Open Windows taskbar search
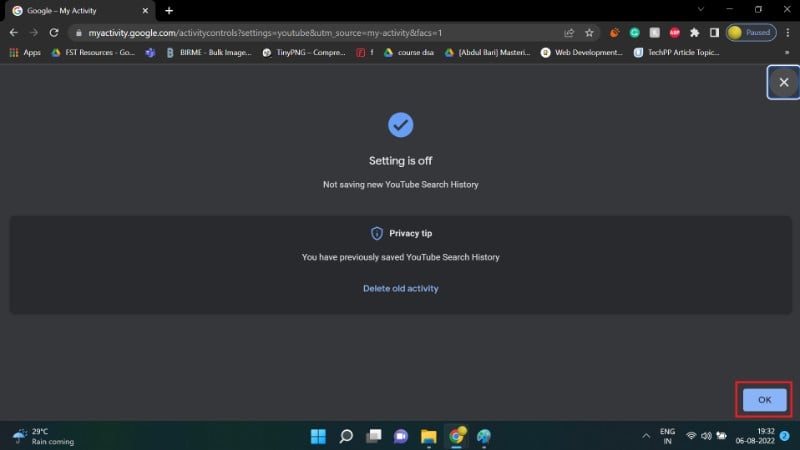The width and height of the screenshot is (800, 450). tap(346, 436)
